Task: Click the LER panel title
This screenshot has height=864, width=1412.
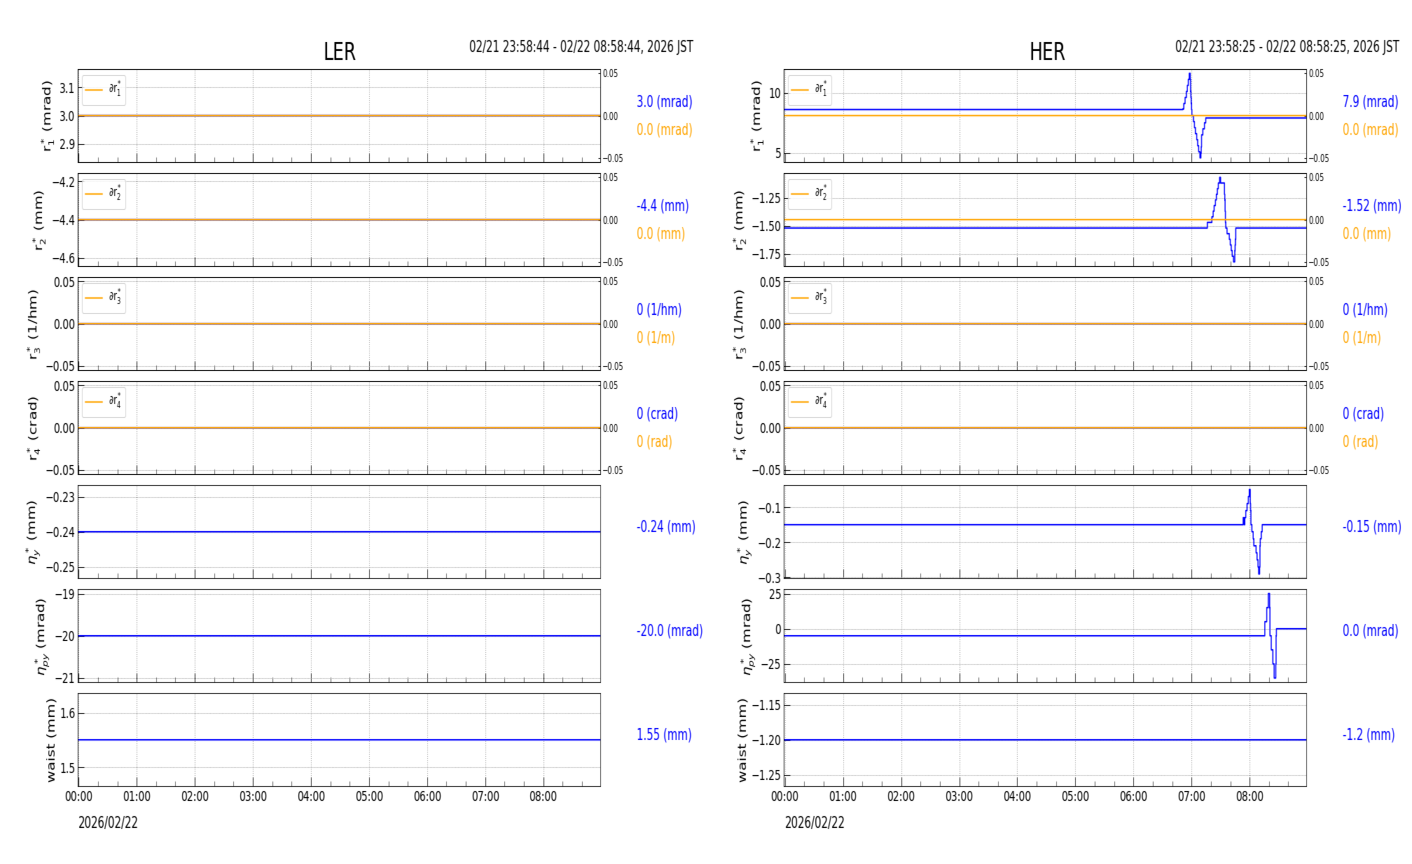Action: point(339,52)
